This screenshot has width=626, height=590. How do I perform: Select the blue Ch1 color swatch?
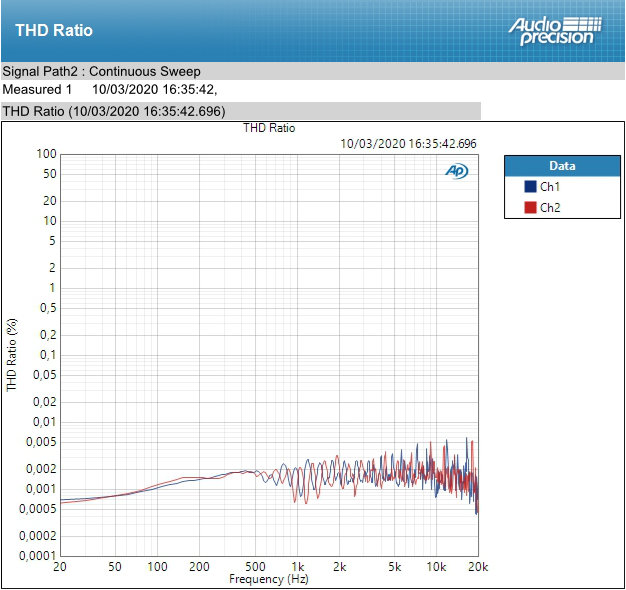point(530,187)
